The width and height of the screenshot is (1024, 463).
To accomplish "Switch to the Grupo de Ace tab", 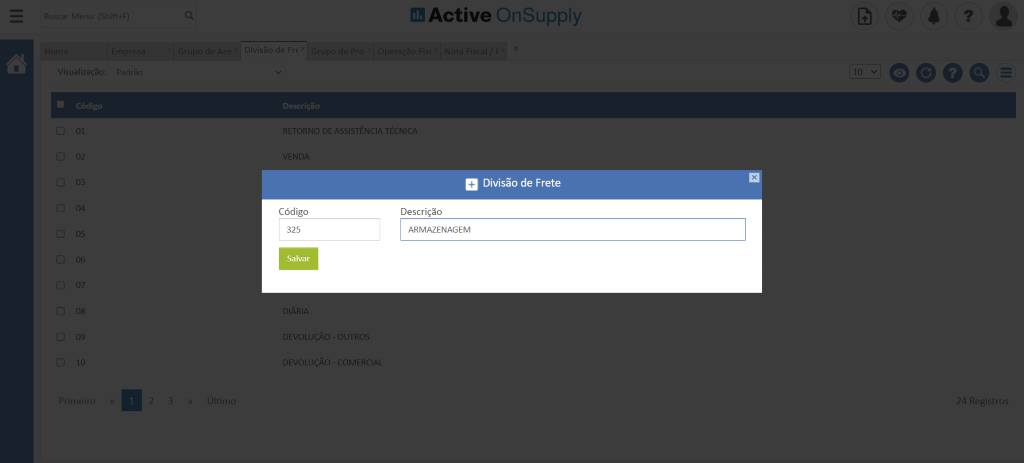I will 204,51.
